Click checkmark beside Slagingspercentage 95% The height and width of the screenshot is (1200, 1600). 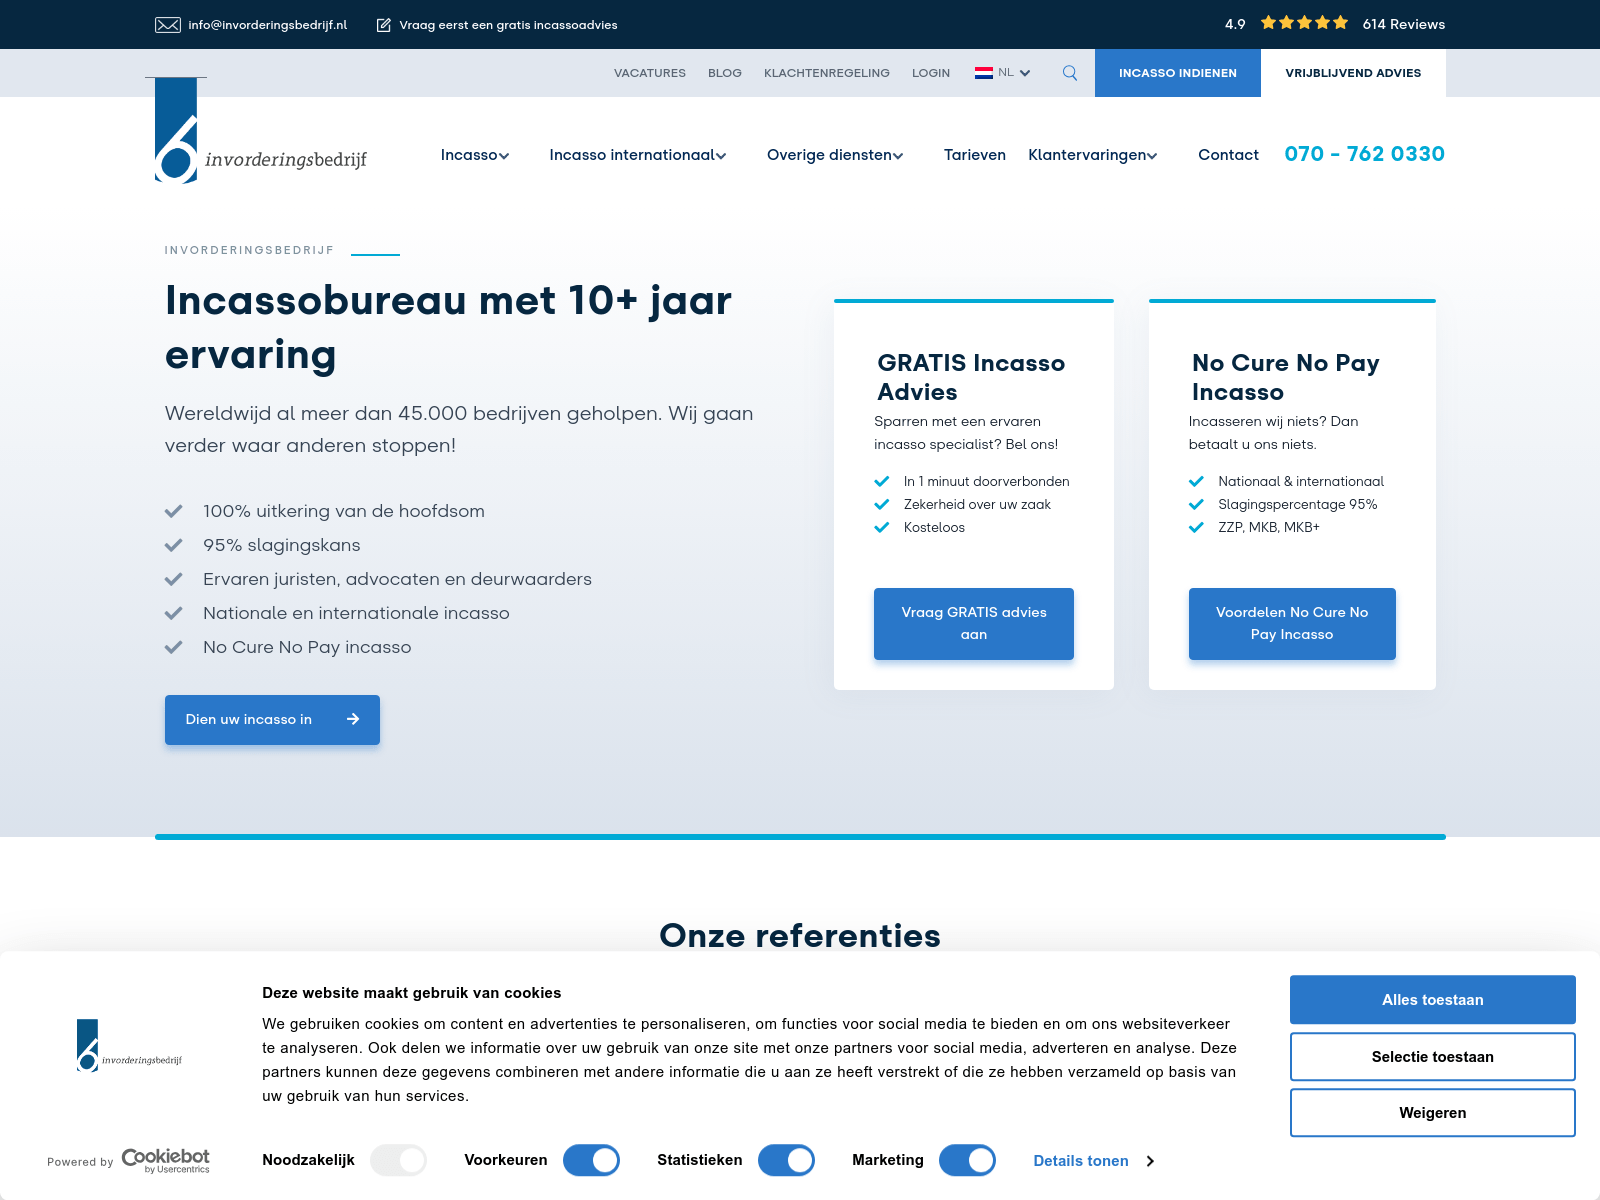tap(1196, 504)
